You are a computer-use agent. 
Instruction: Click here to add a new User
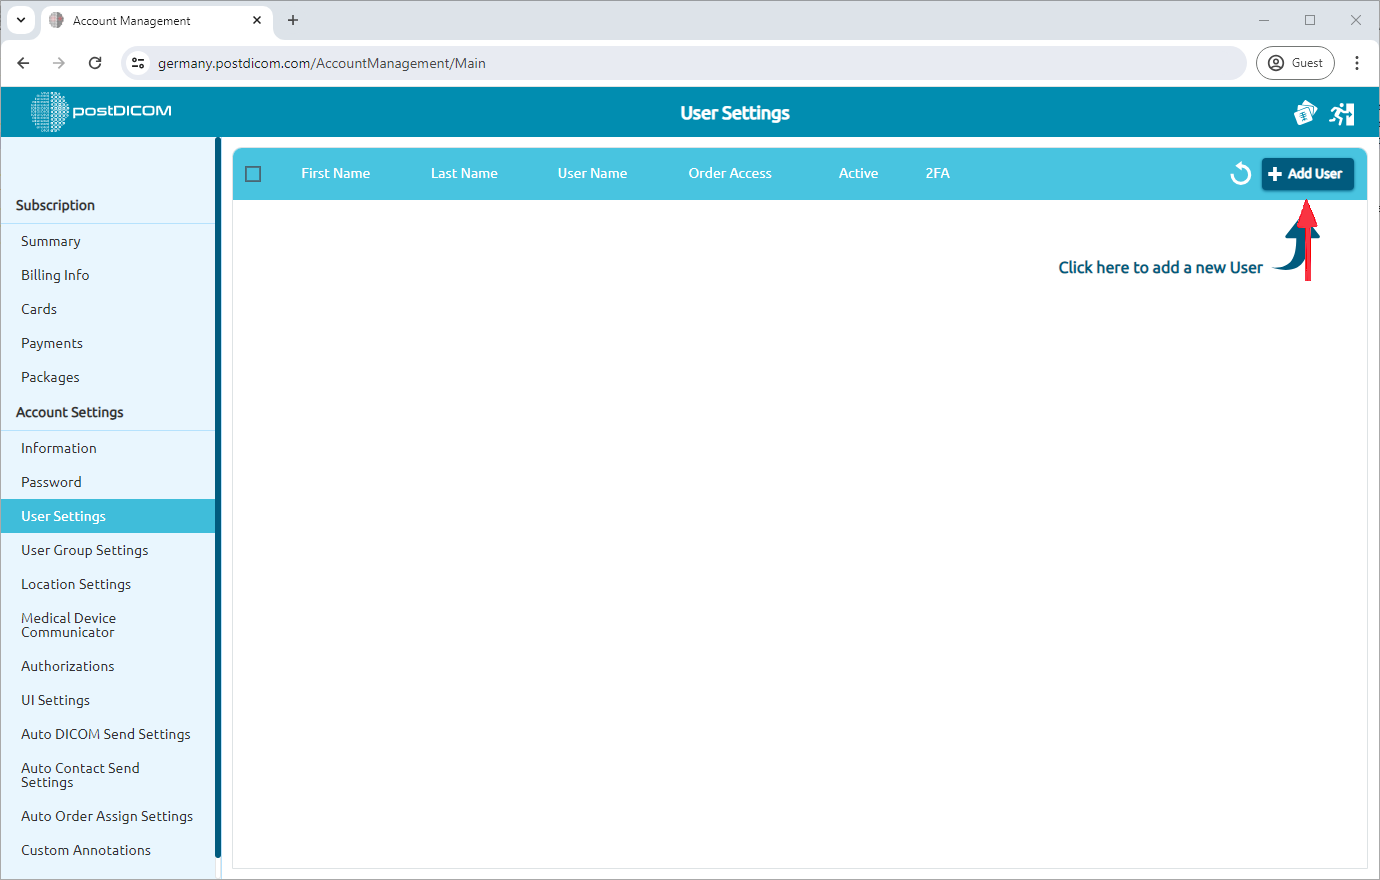(1160, 267)
